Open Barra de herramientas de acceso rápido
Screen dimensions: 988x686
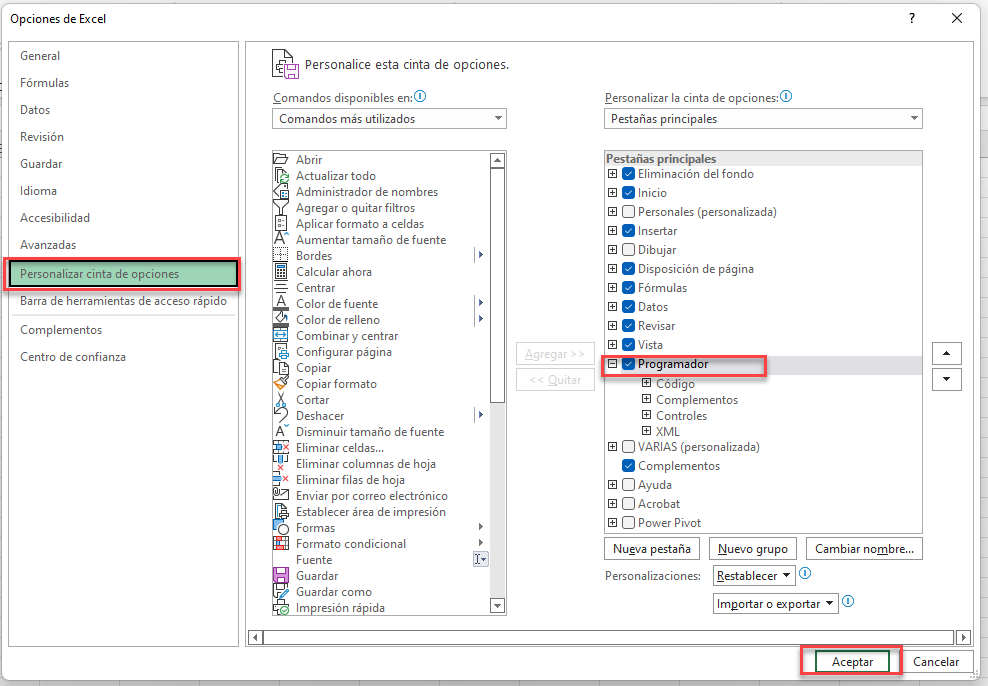pyautogui.click(x=124, y=301)
